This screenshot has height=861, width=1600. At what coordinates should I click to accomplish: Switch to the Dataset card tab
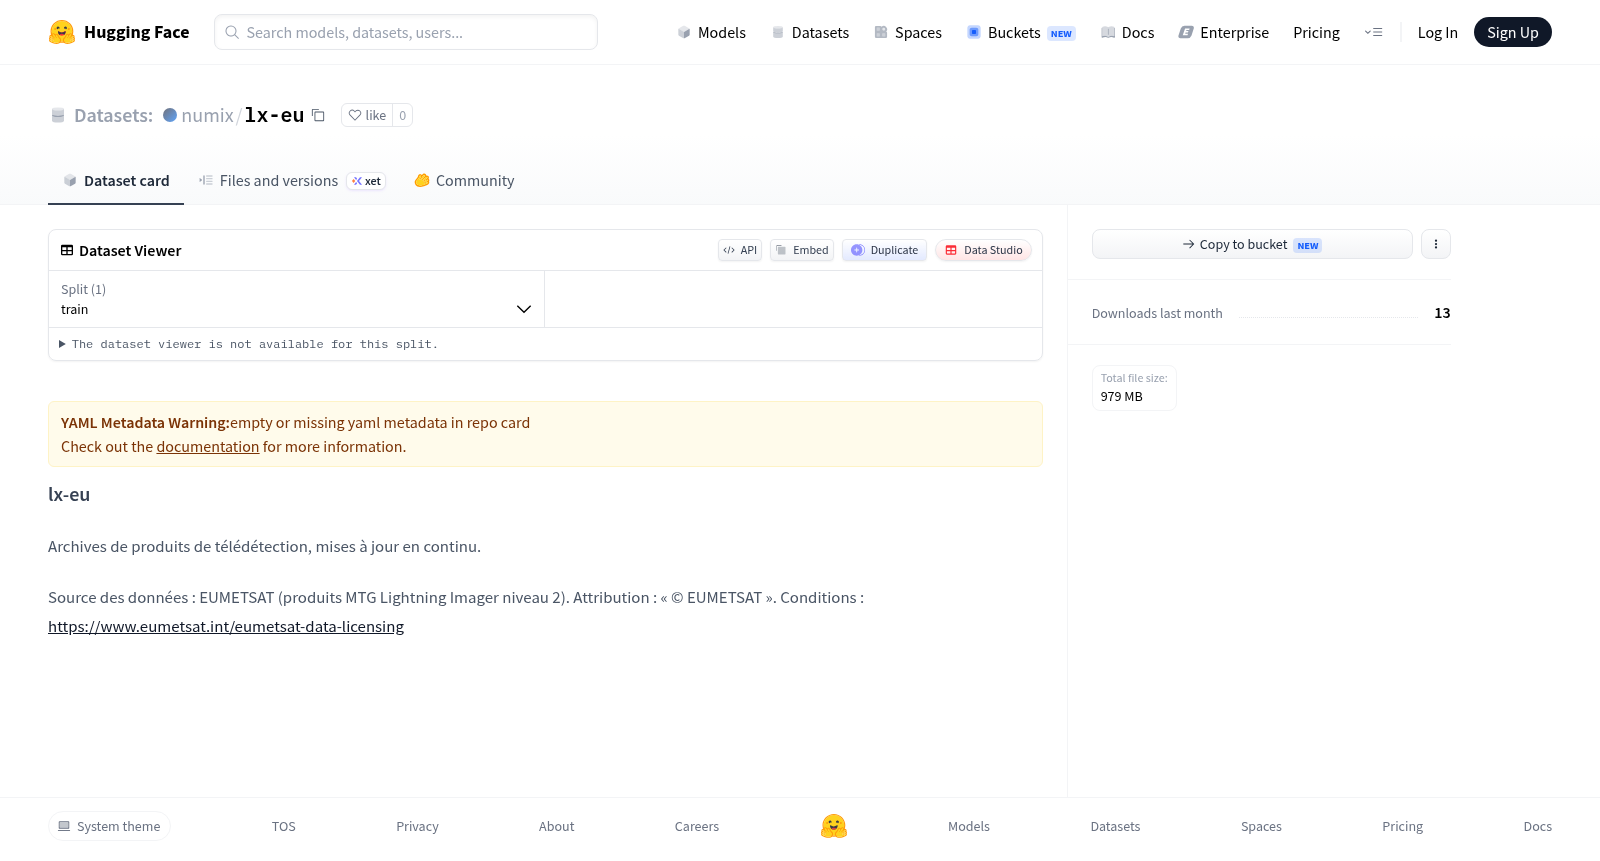point(116,181)
